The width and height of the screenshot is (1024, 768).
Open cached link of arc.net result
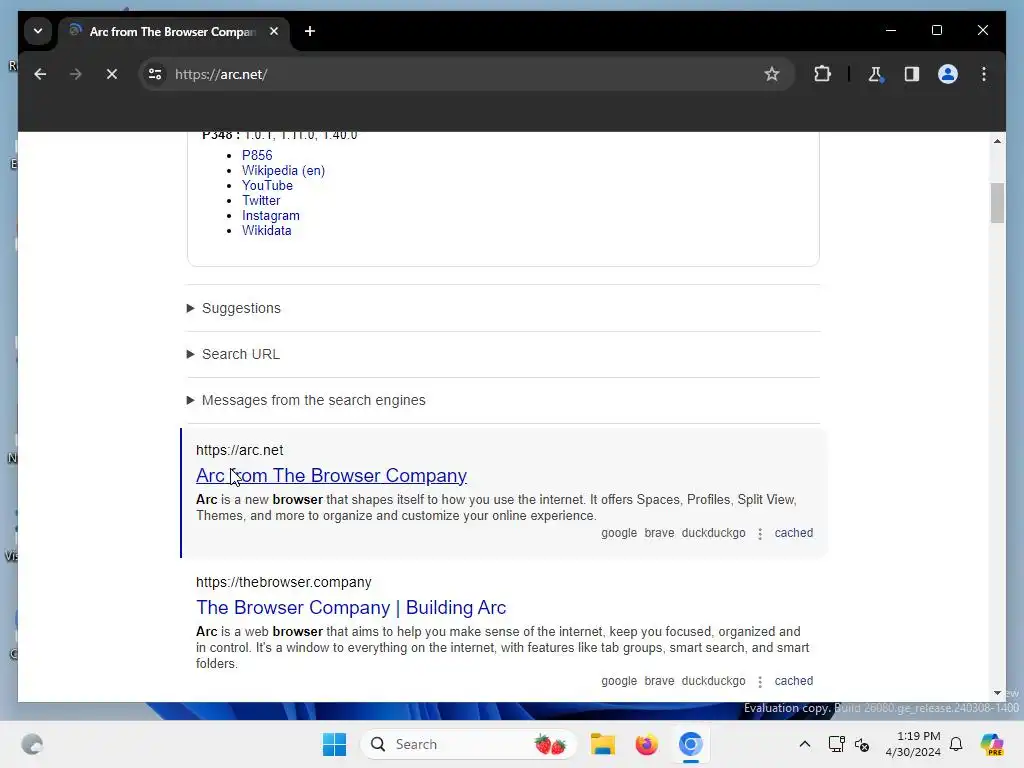point(793,533)
